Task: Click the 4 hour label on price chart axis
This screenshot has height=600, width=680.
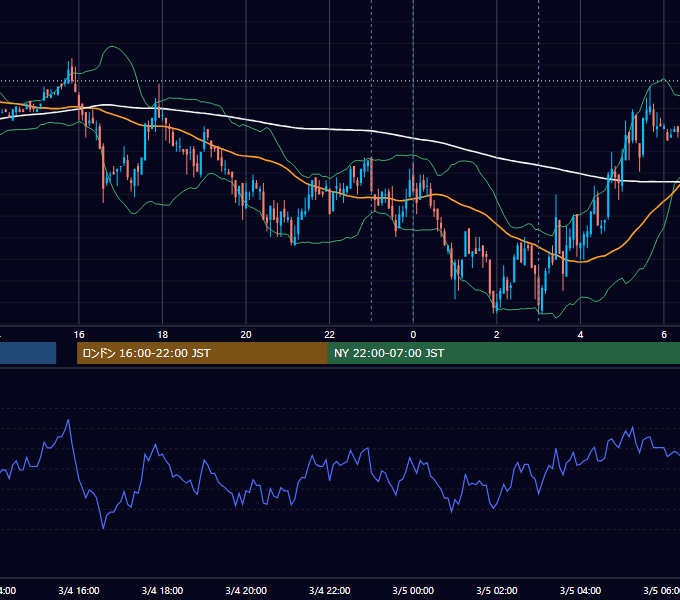Action: pyautogui.click(x=580, y=335)
